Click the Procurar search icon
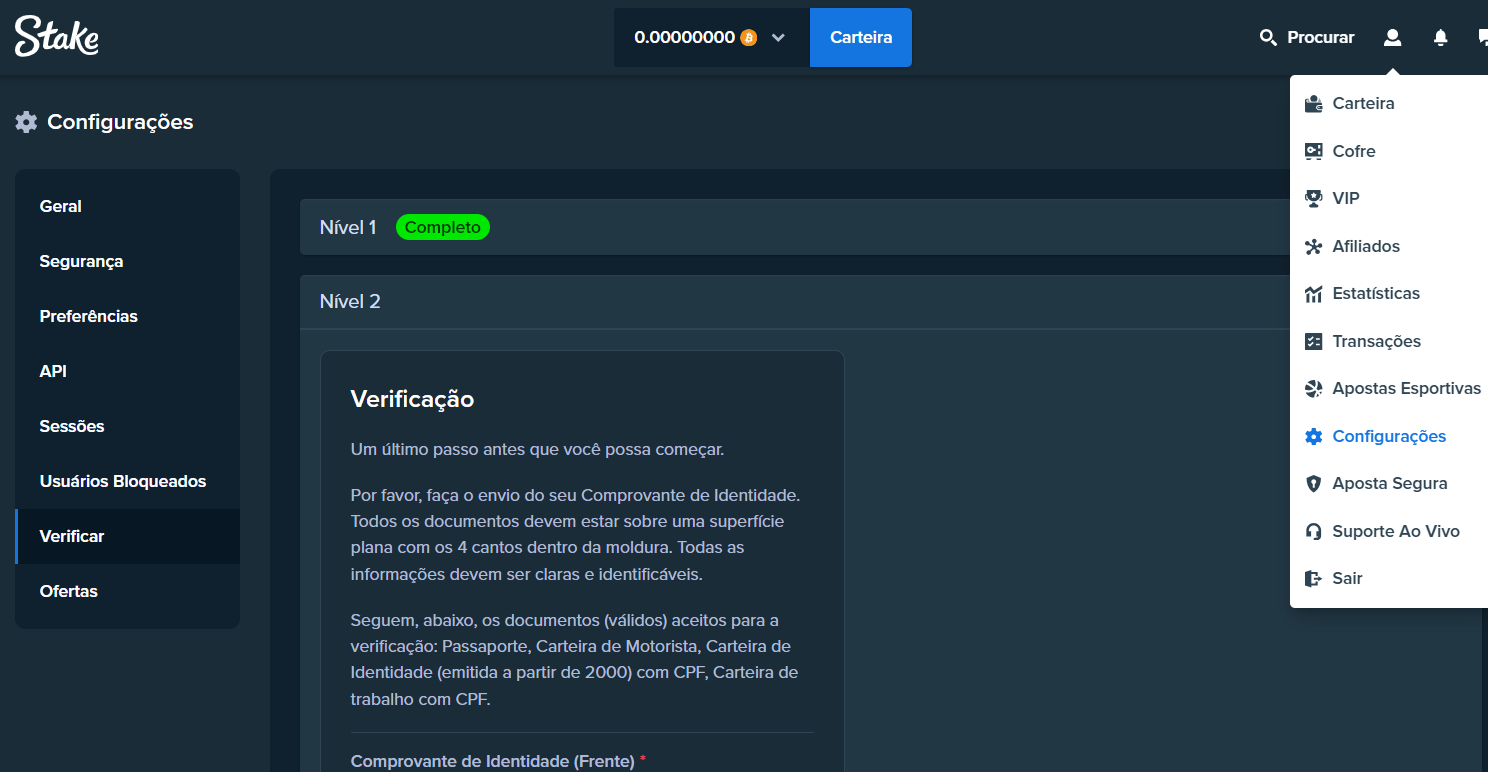Viewport: 1488px width, 772px height. [x=1268, y=38]
